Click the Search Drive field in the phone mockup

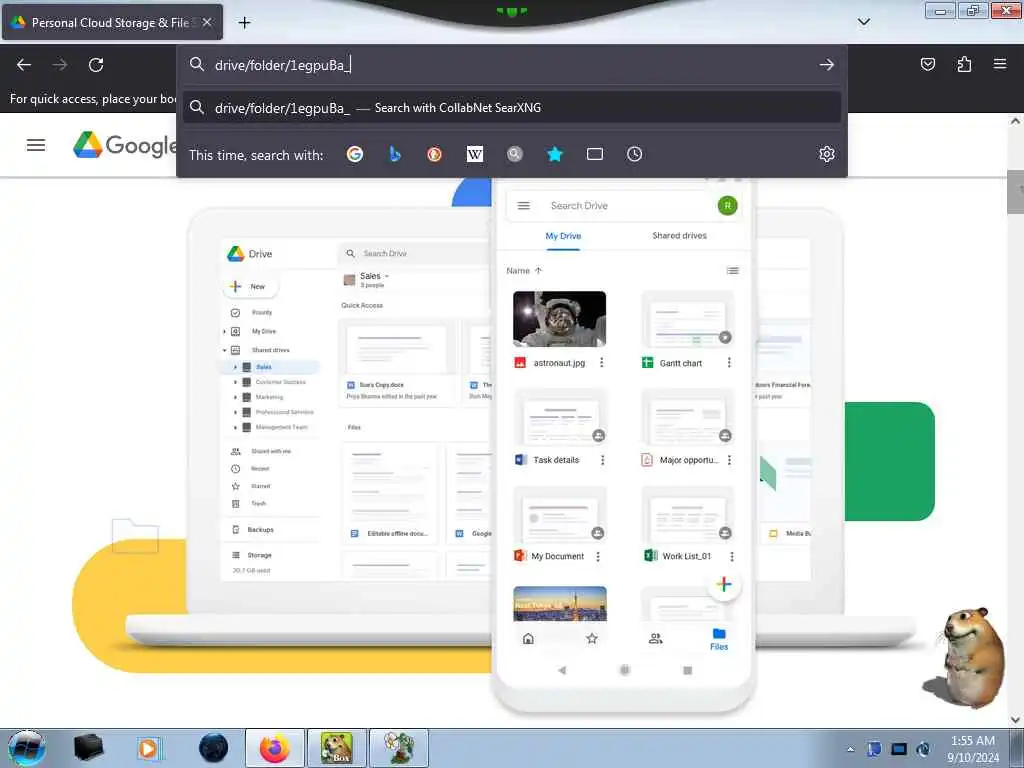579,206
